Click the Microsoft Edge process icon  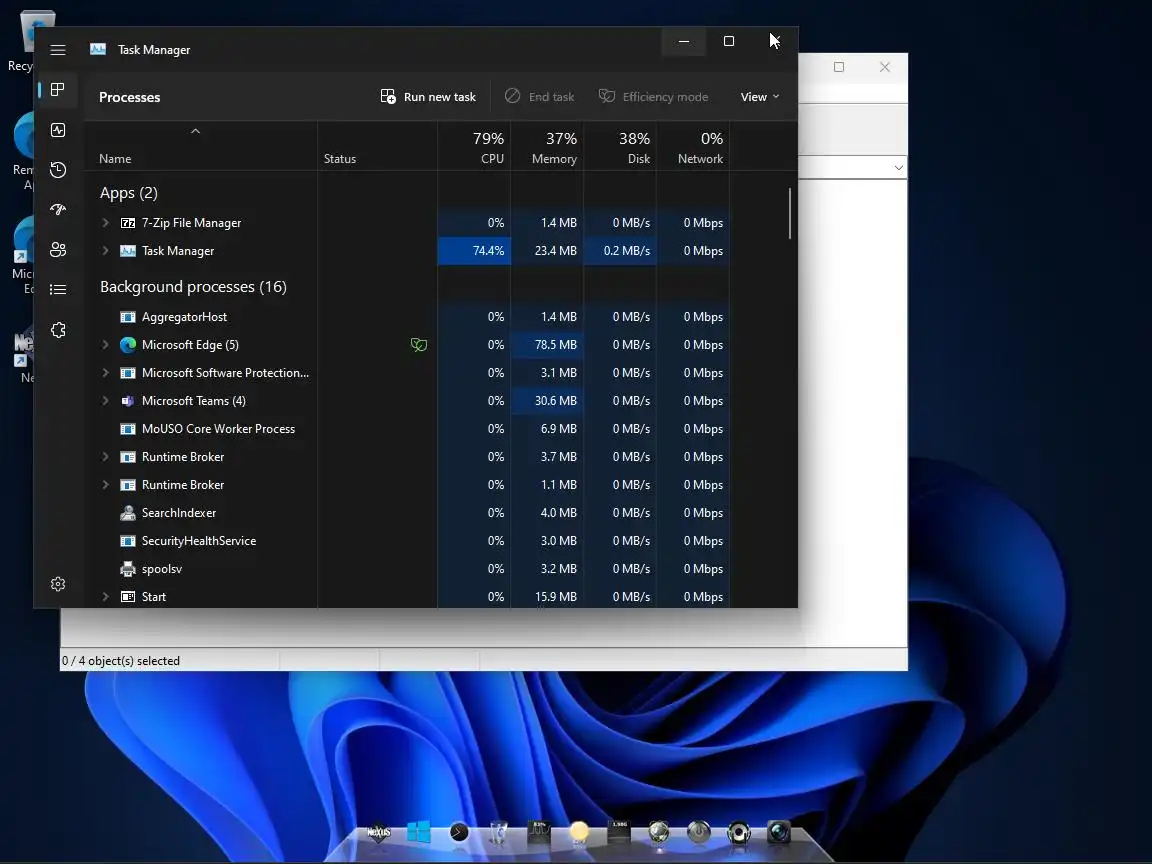128,345
